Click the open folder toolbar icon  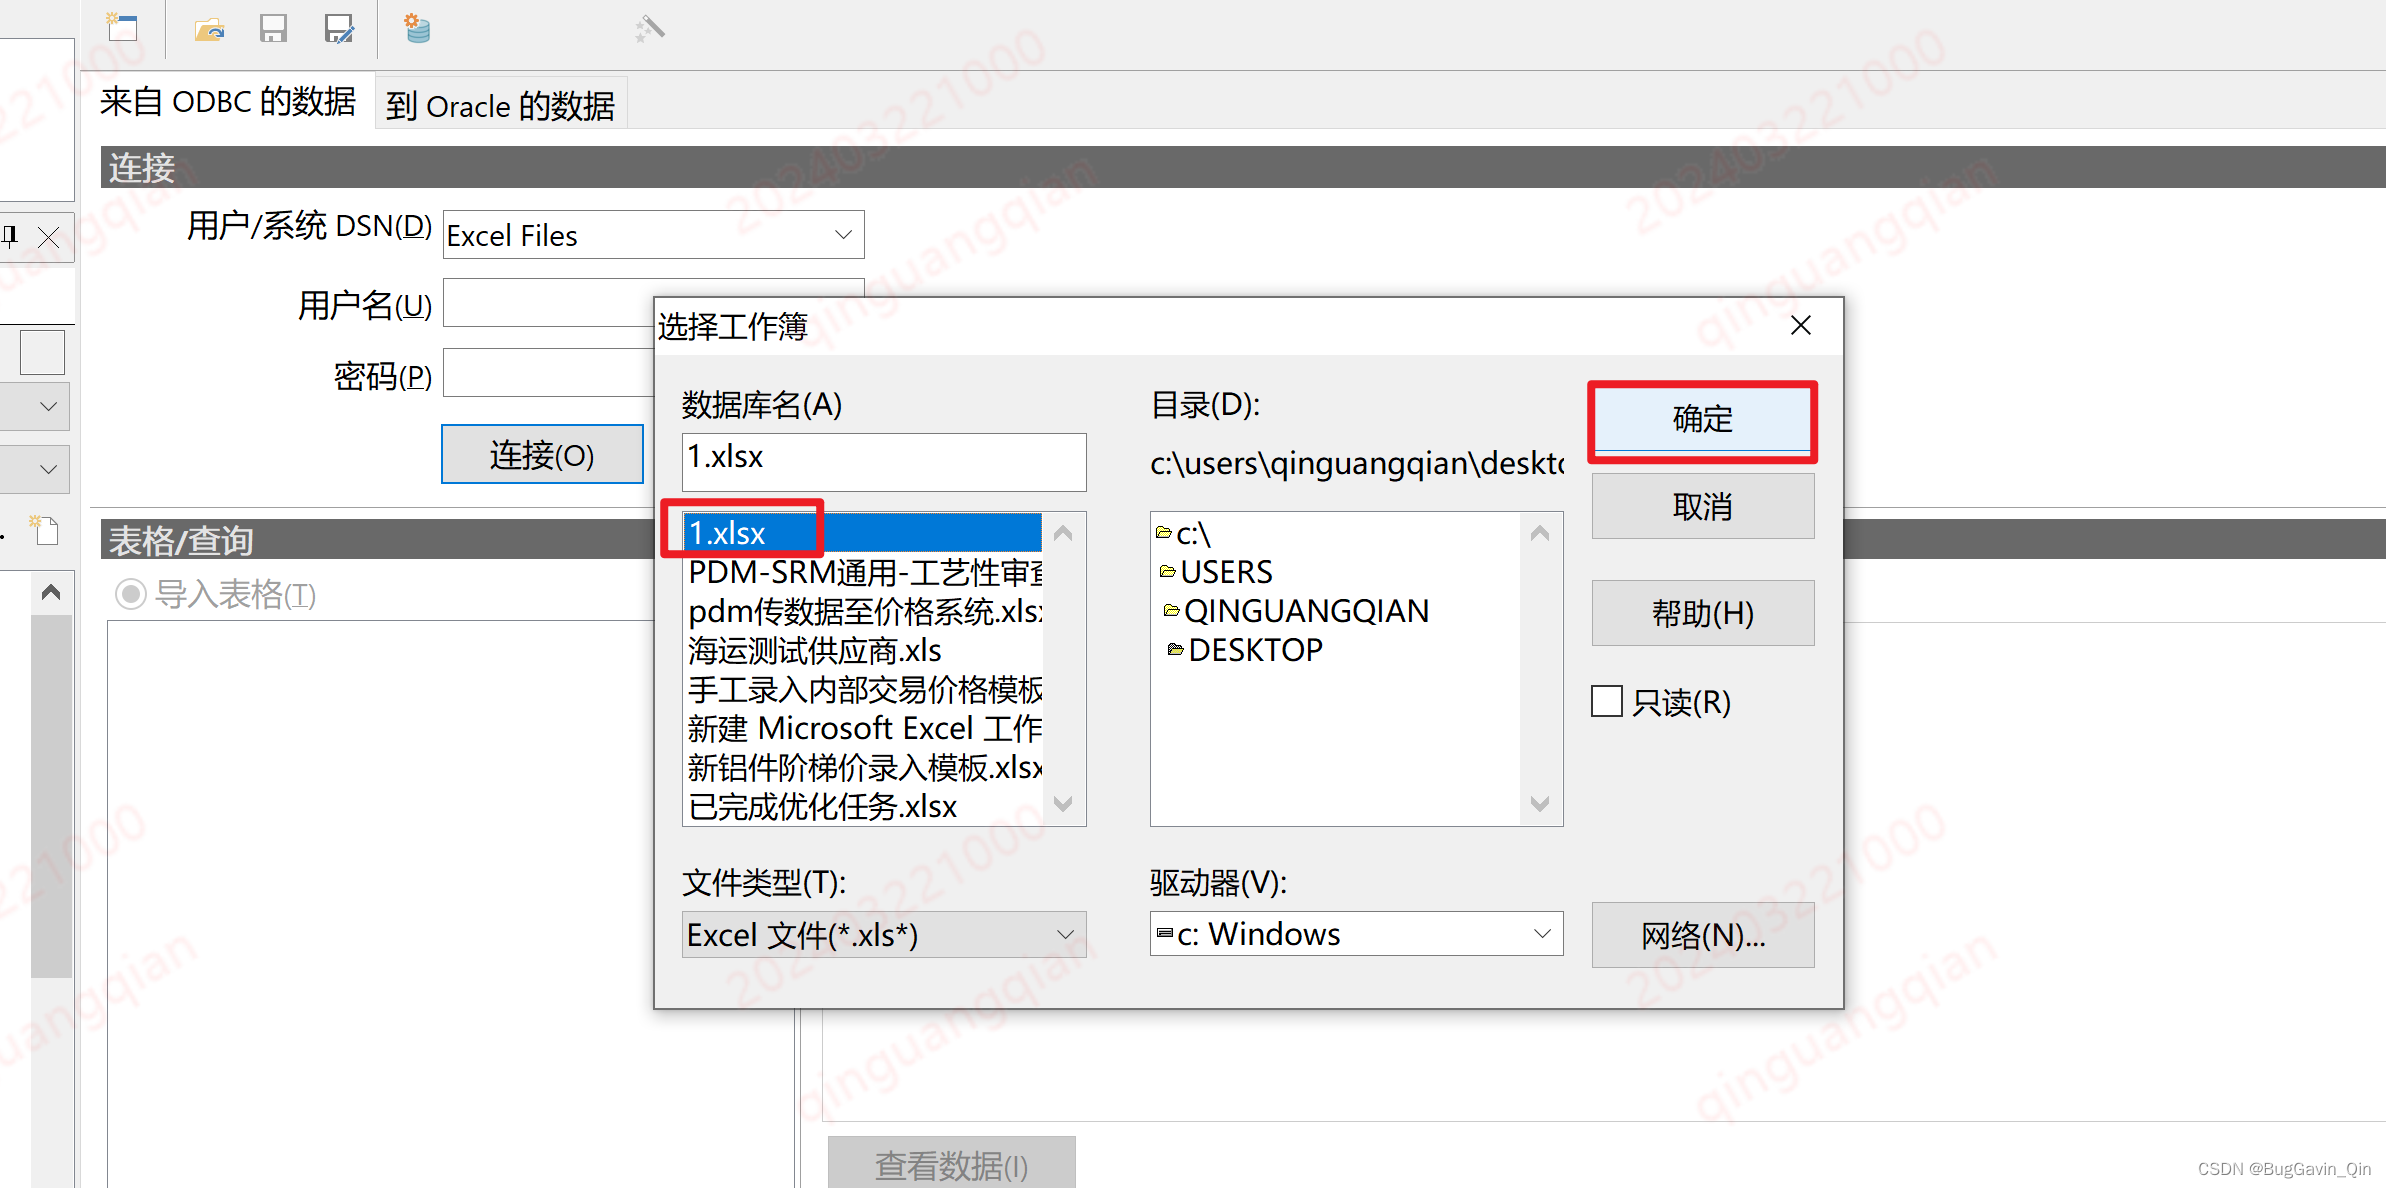pyautogui.click(x=209, y=28)
